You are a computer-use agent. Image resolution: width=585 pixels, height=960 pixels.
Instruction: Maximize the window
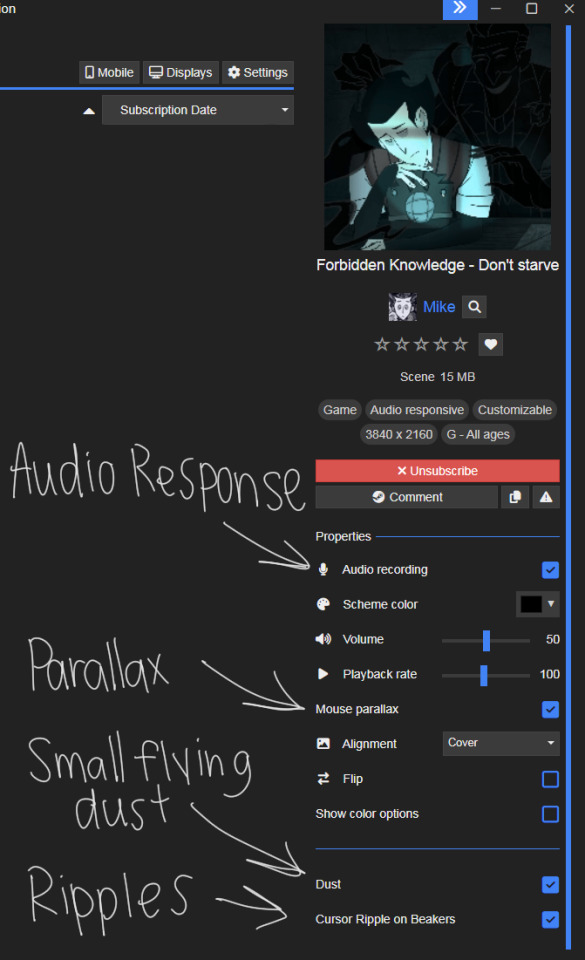532,9
